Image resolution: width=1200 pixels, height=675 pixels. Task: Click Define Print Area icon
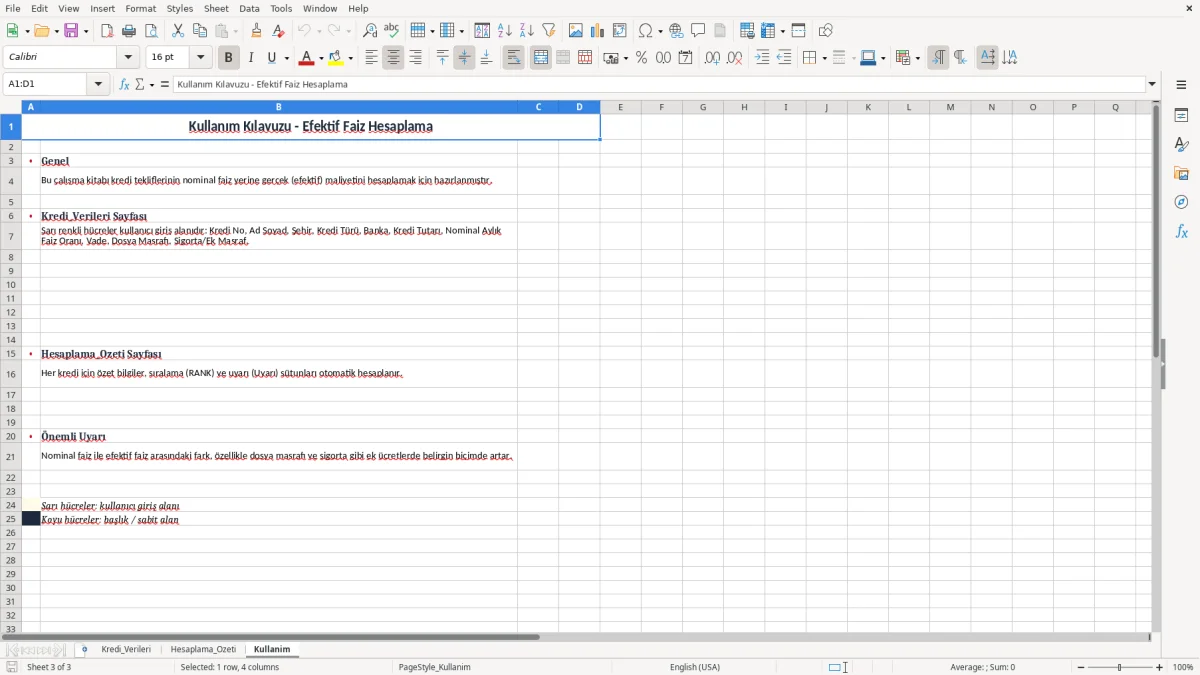click(747, 31)
